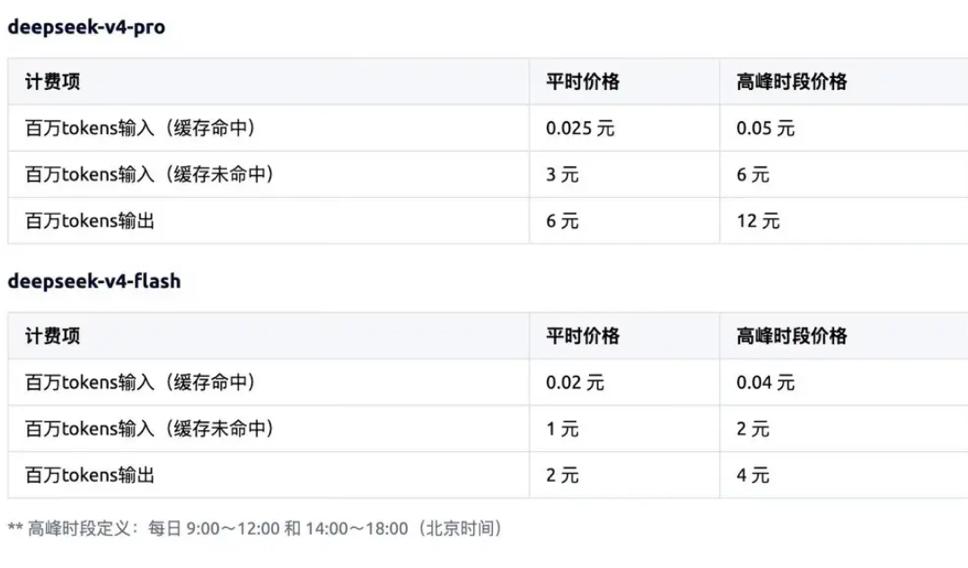This screenshot has height=568, width=968.
Task: Select 百万tokens输入（缓存未命中）row in pro table
Action: pos(488,174)
